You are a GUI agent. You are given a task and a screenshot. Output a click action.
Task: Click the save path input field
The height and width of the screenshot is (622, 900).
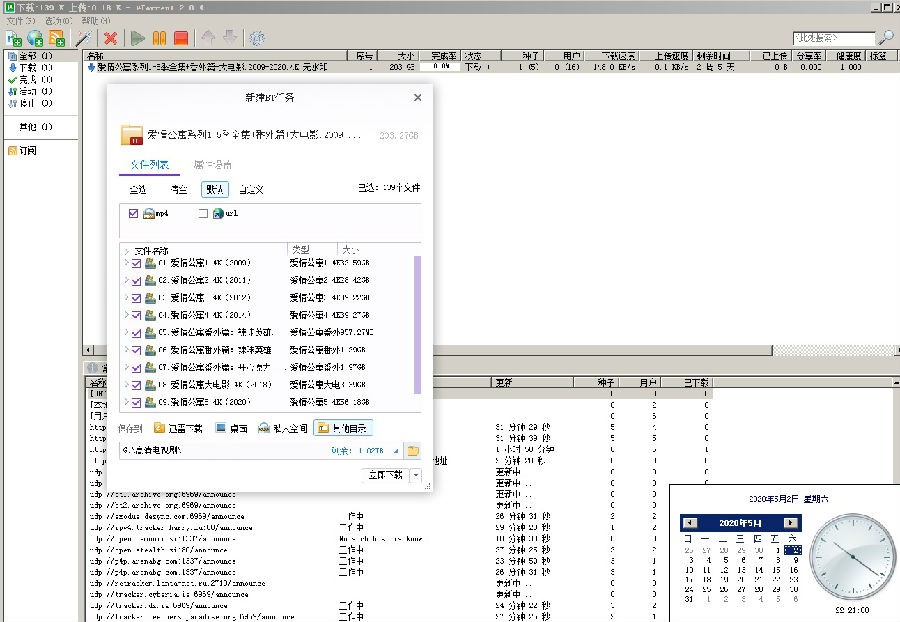(x=224, y=450)
